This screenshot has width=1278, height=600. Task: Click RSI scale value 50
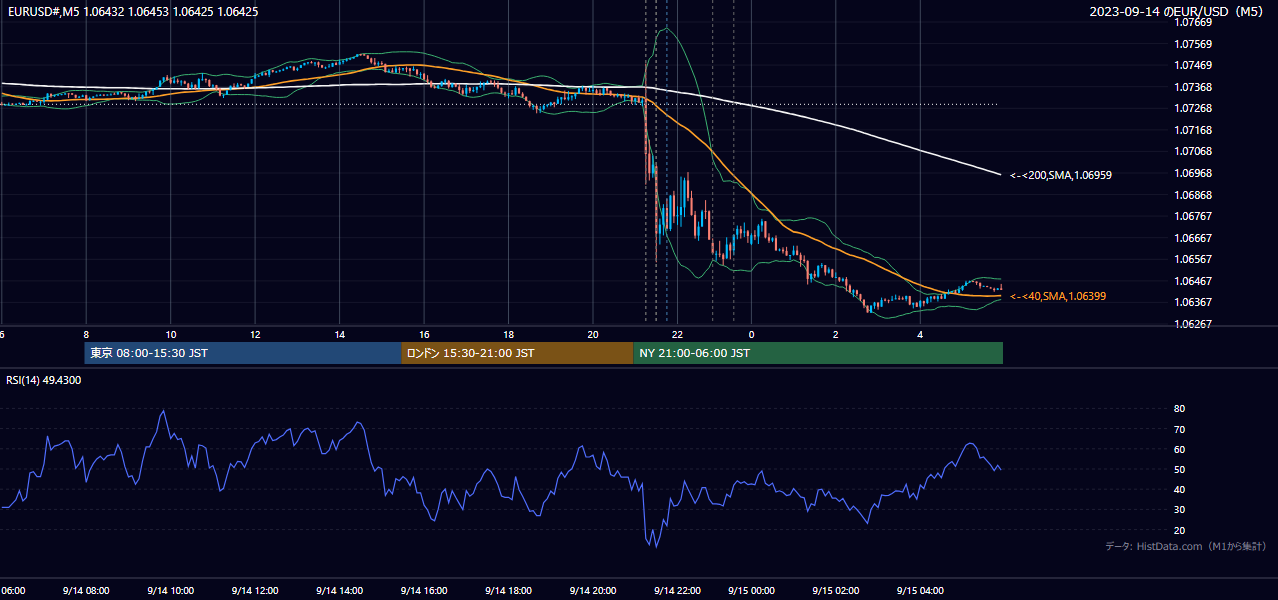[1179, 469]
